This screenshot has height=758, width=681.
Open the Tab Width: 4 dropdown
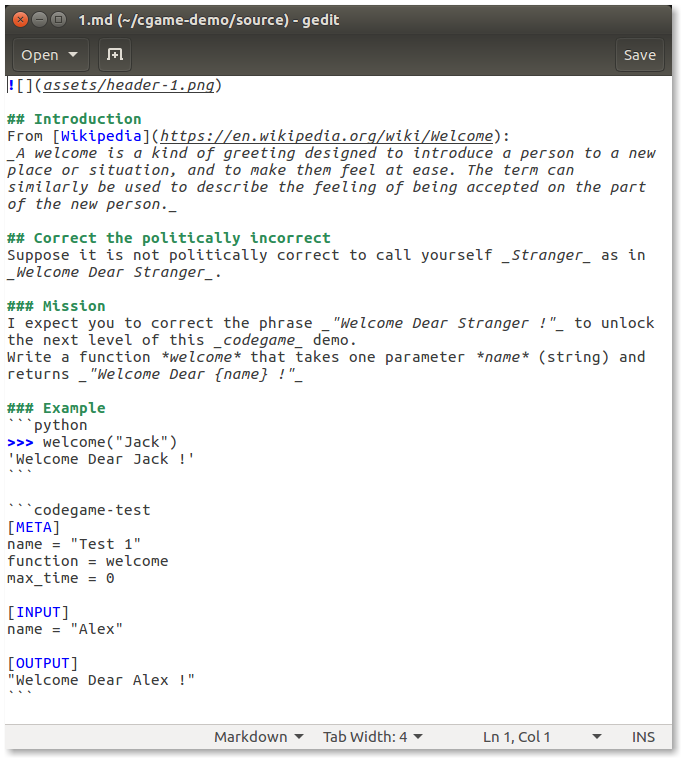373,737
